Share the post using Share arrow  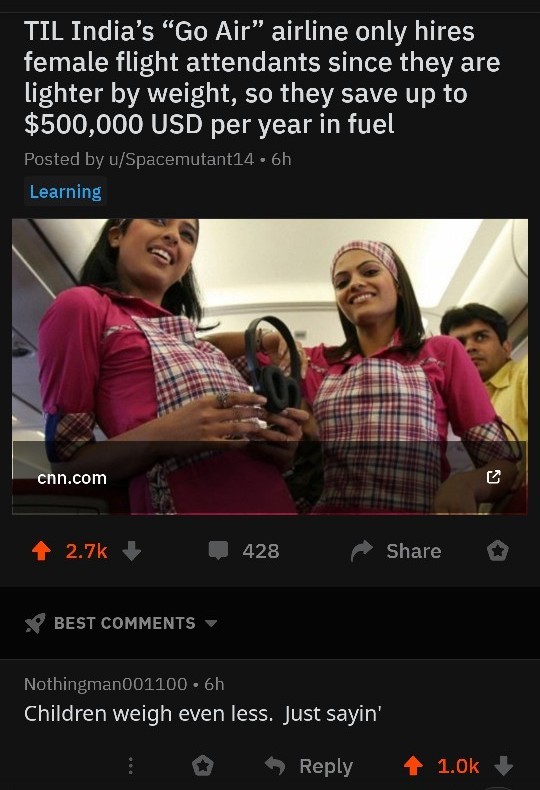(x=362, y=551)
